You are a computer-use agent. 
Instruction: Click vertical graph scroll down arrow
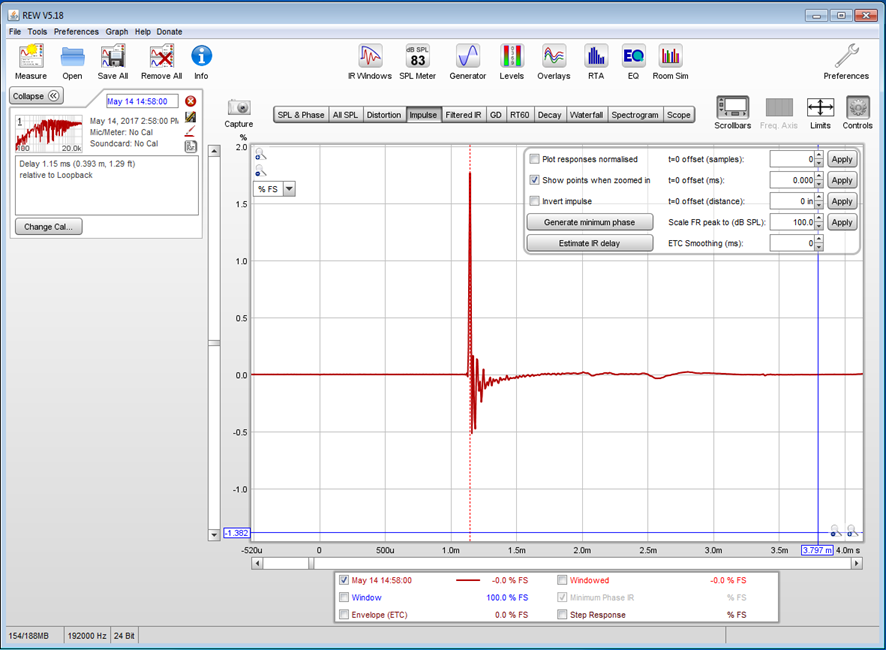coord(214,534)
